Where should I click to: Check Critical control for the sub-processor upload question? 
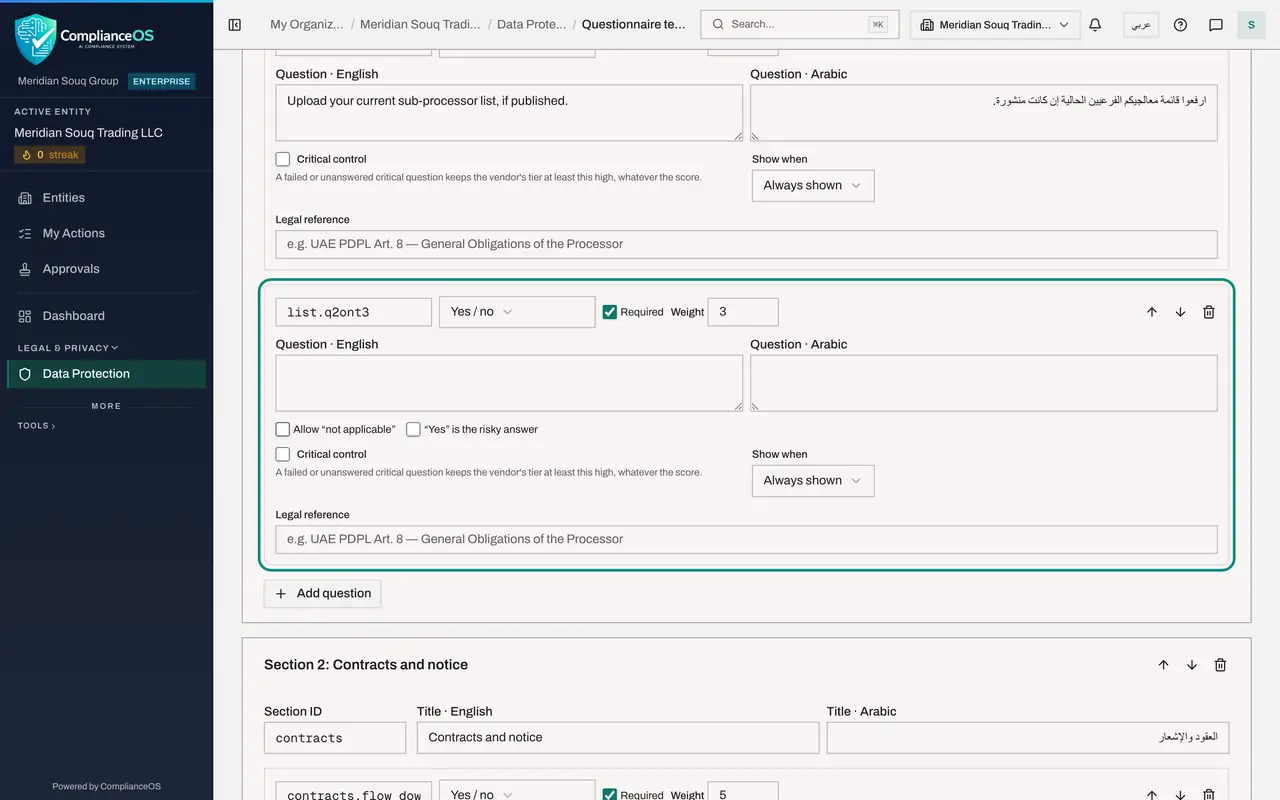[283, 159]
